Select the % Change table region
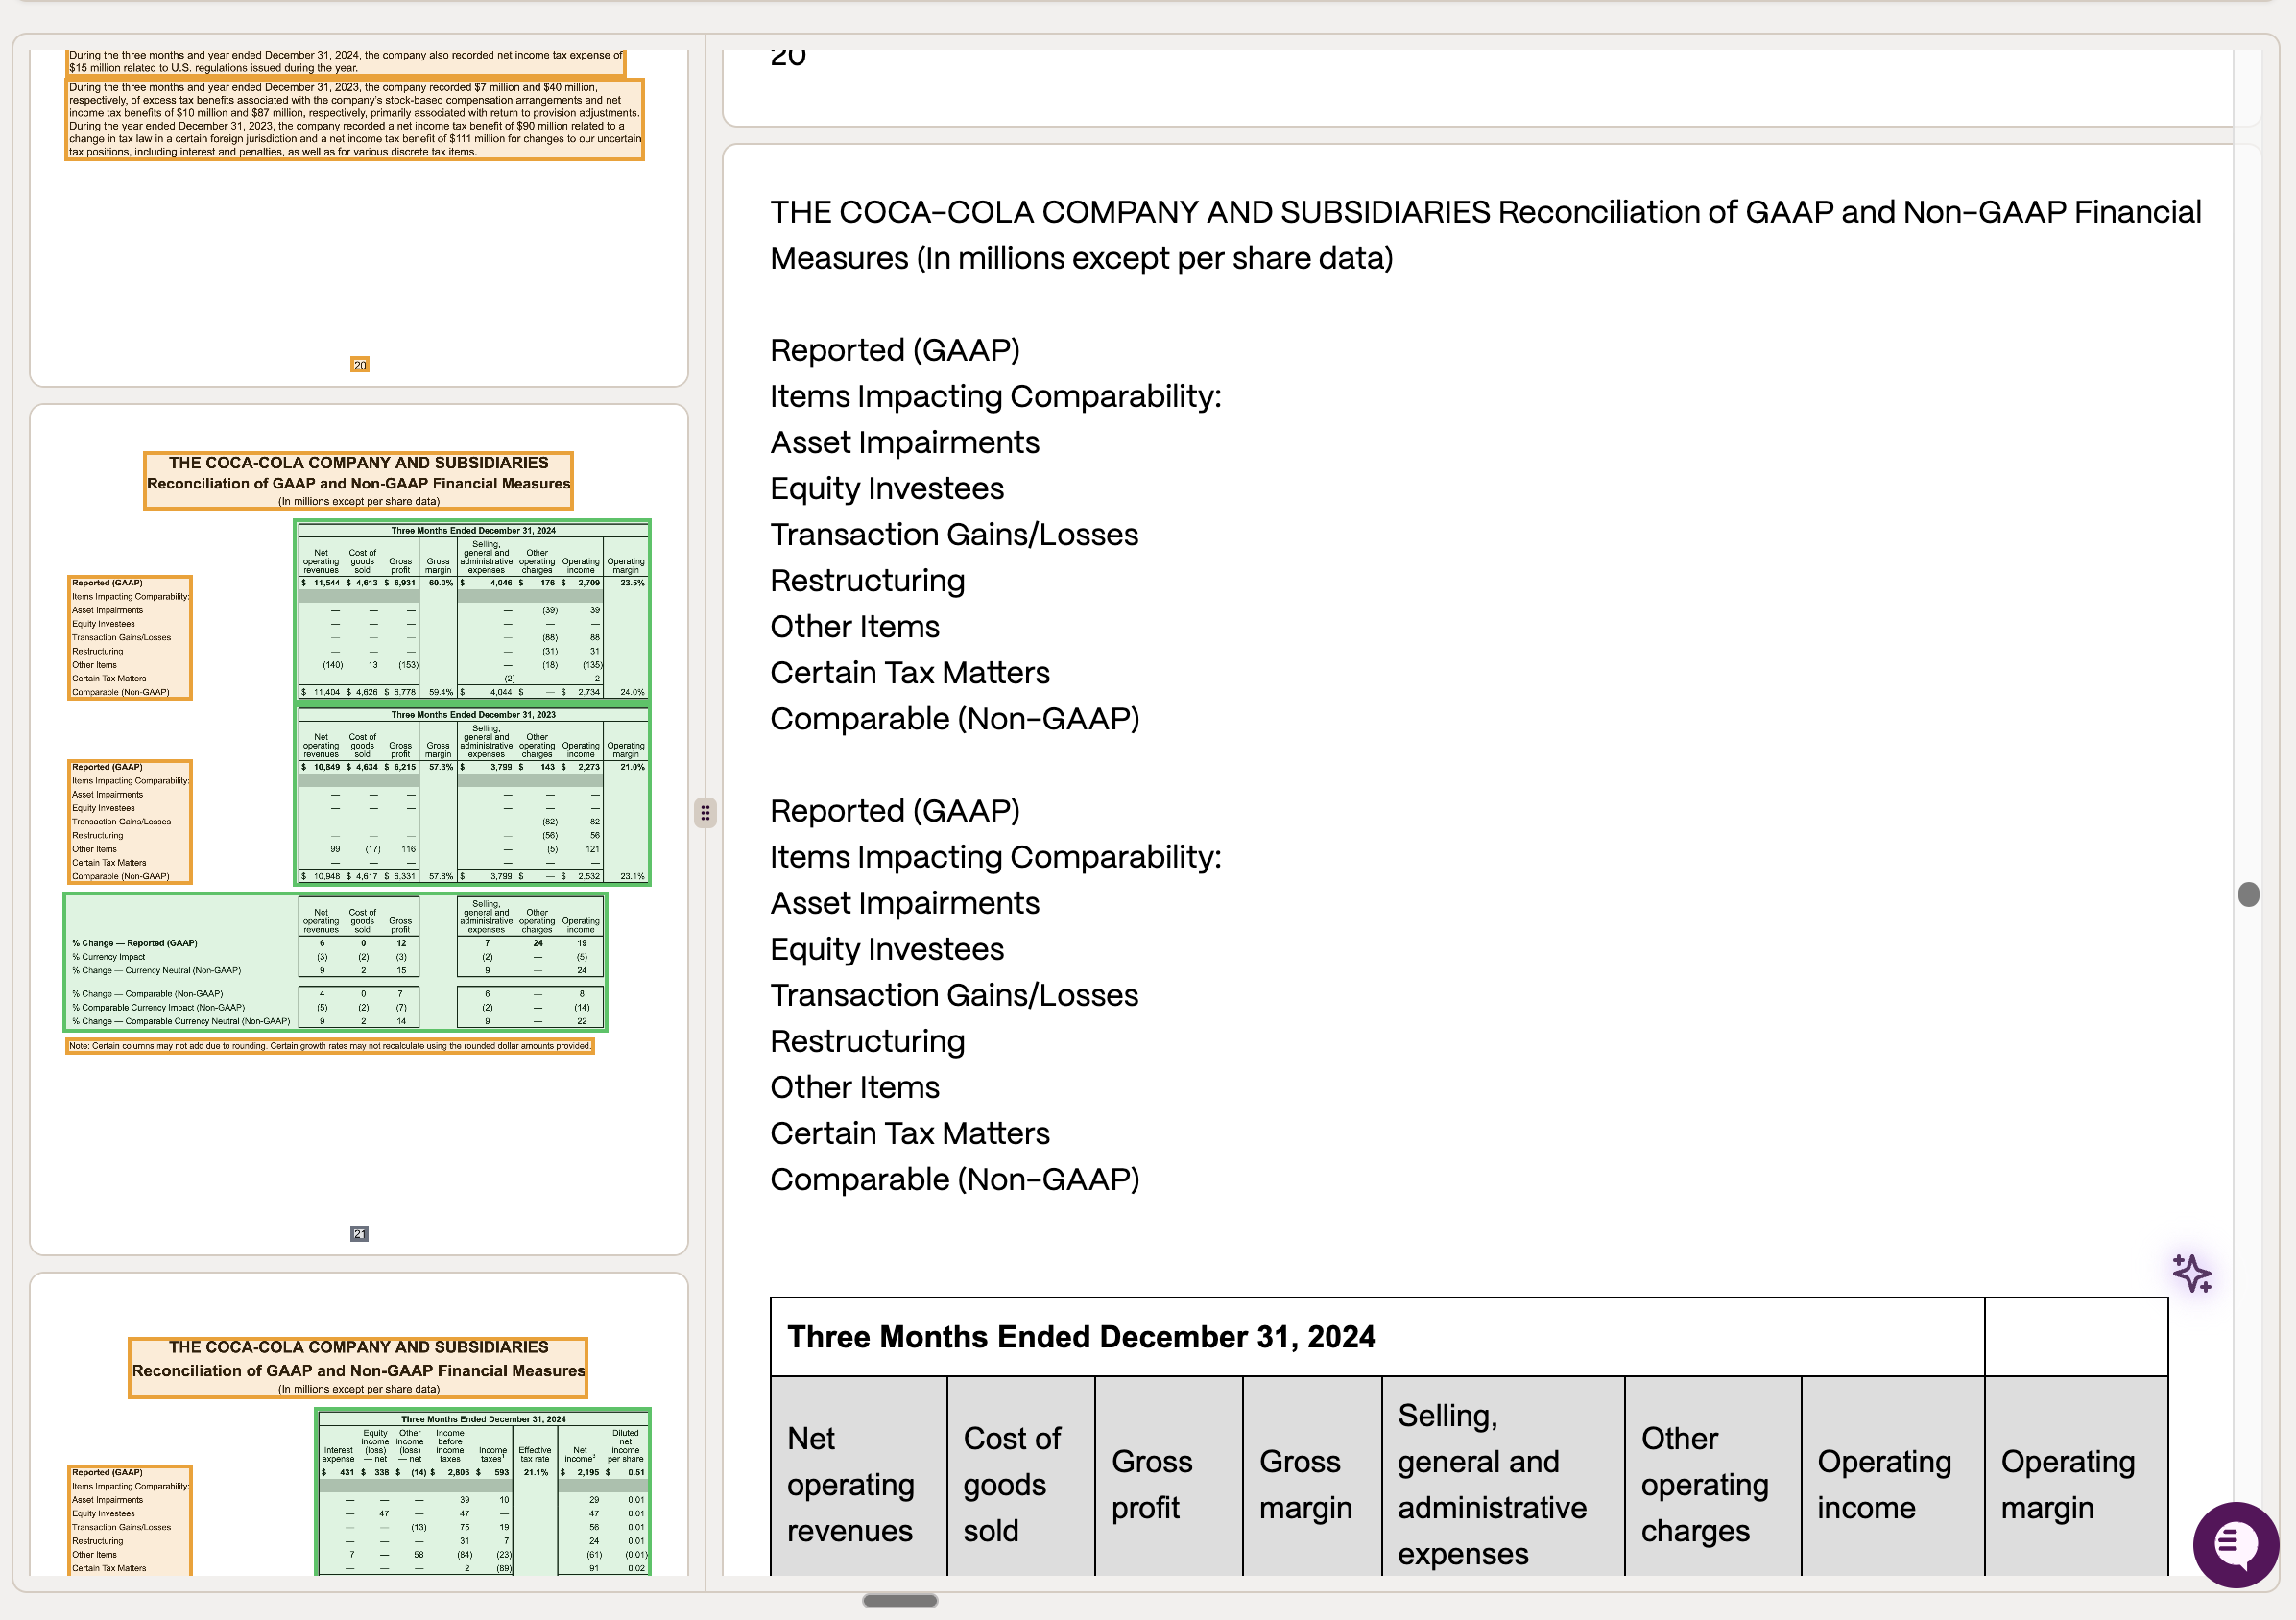 [x=335, y=962]
